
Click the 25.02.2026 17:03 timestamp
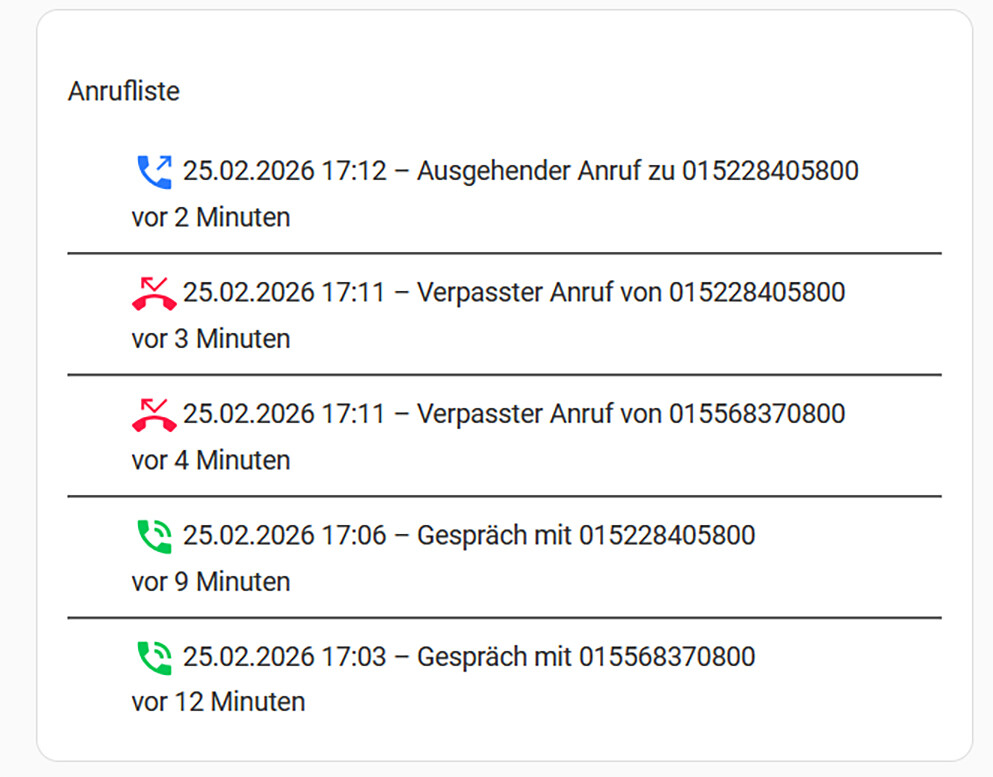point(284,657)
